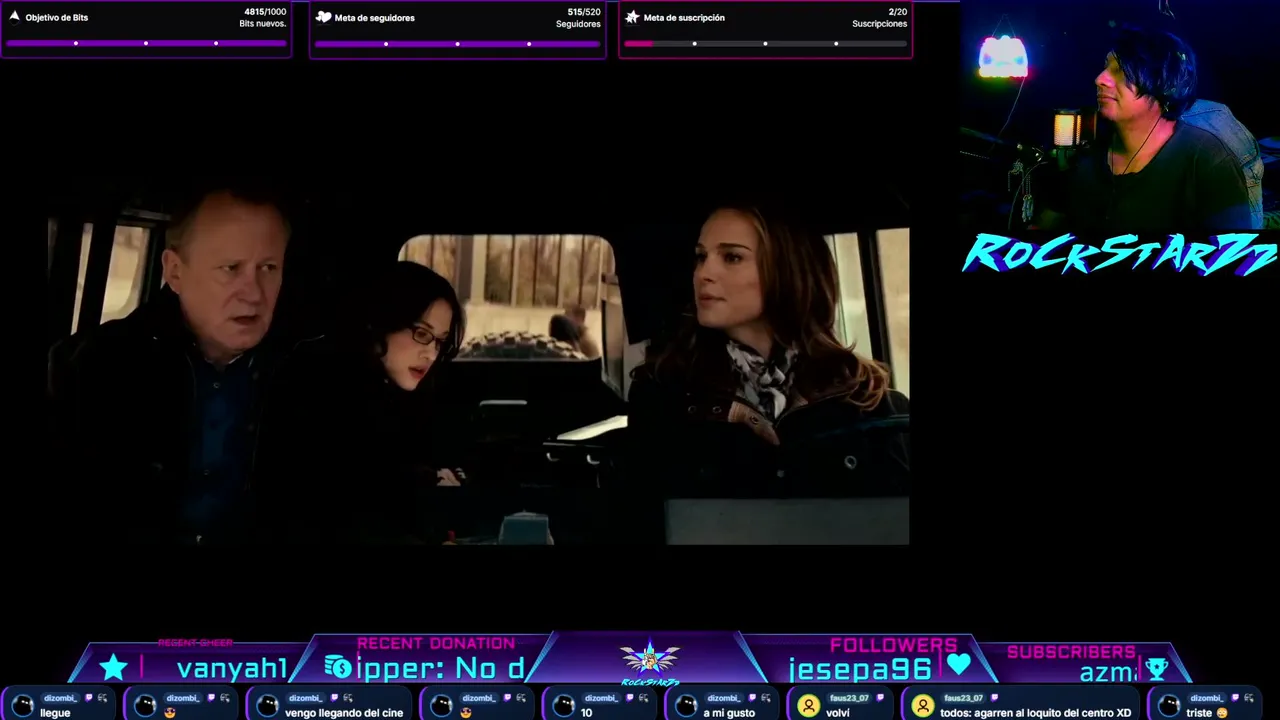1280x720 pixels.
Task: Click the RockStarZz star logo in bottom bar
Action: pos(650,660)
